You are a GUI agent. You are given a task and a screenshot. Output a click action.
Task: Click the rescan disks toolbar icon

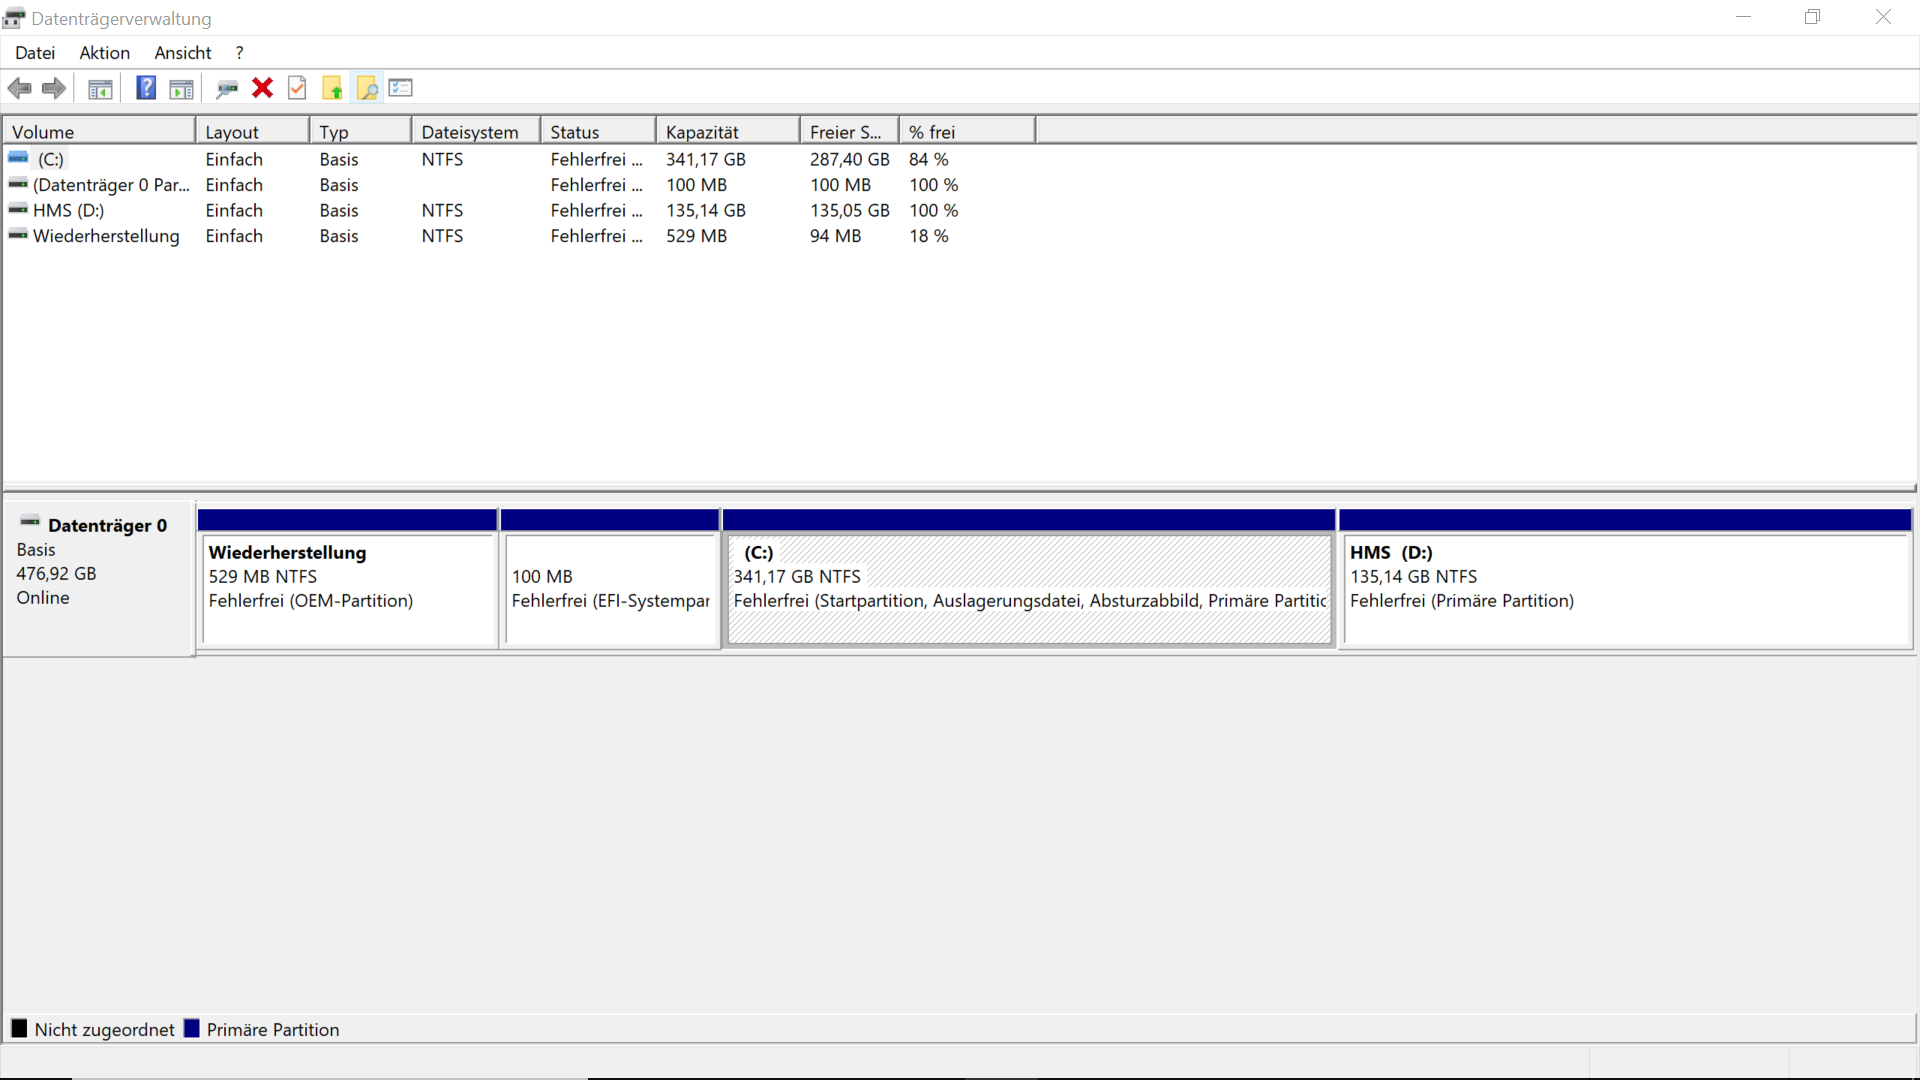point(227,89)
